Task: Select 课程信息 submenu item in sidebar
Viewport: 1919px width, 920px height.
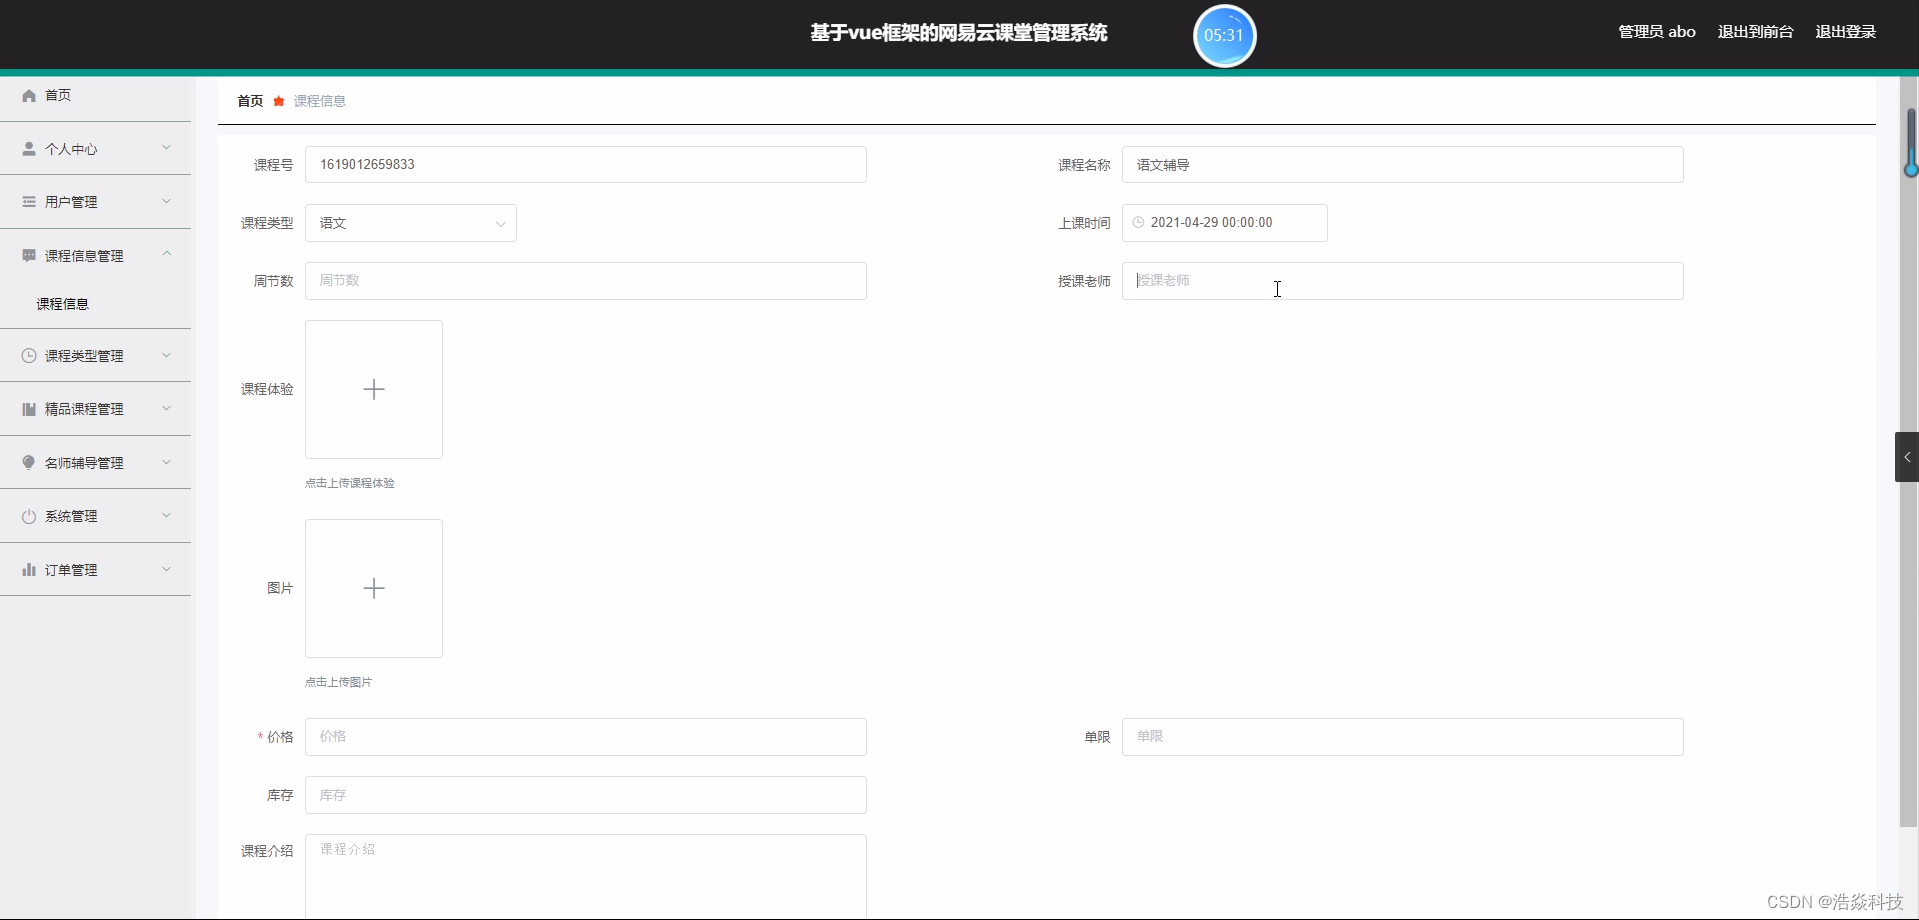Action: pyautogui.click(x=62, y=303)
